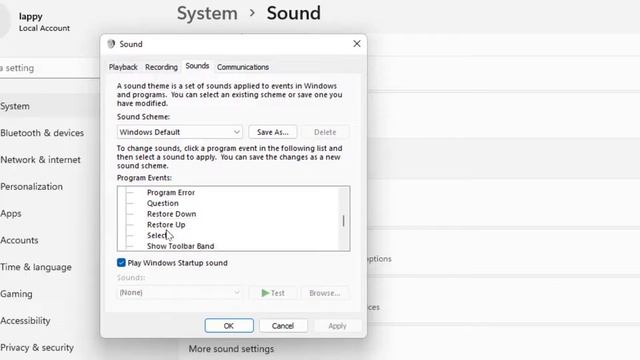640x360 pixels.
Task: Click the Program Events scrollbar thumb
Action: pos(344,221)
